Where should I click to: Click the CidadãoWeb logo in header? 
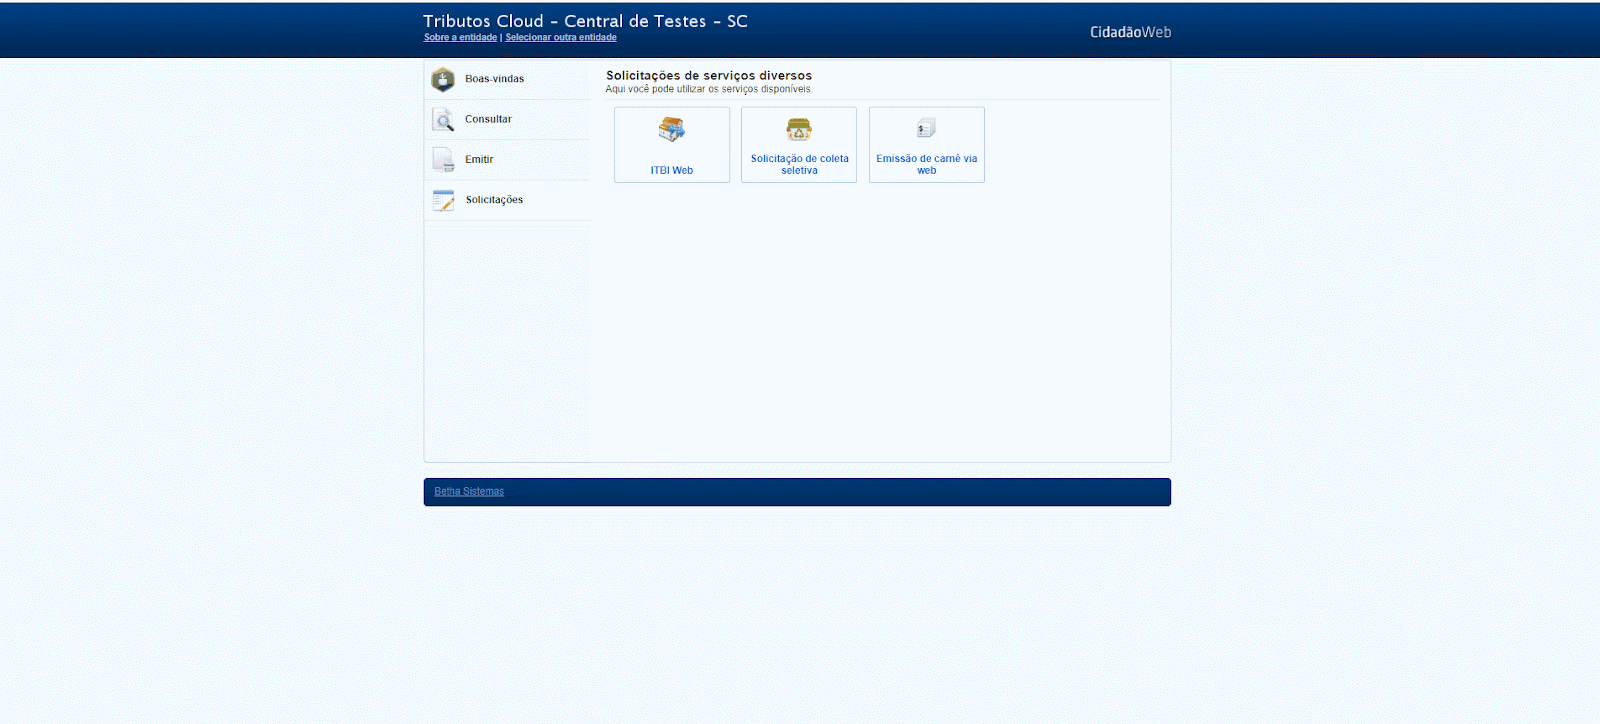tap(1130, 32)
